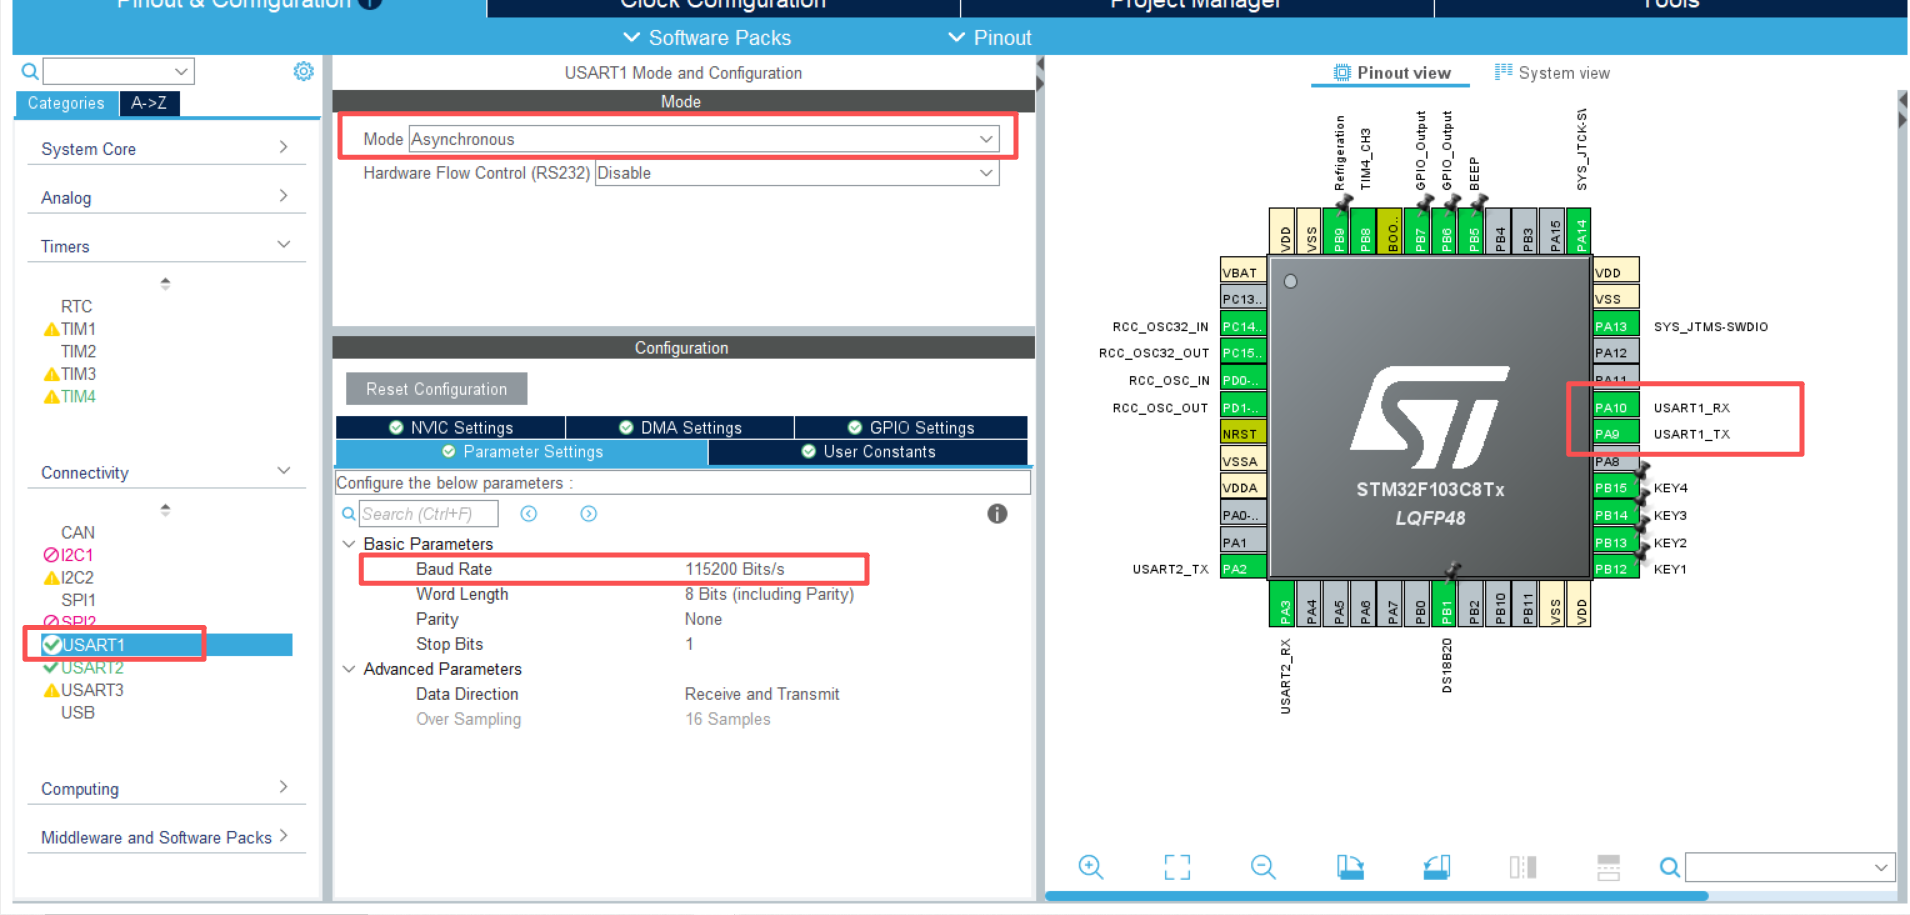
Task: Open the gear settings in the categories panel
Action: [303, 71]
